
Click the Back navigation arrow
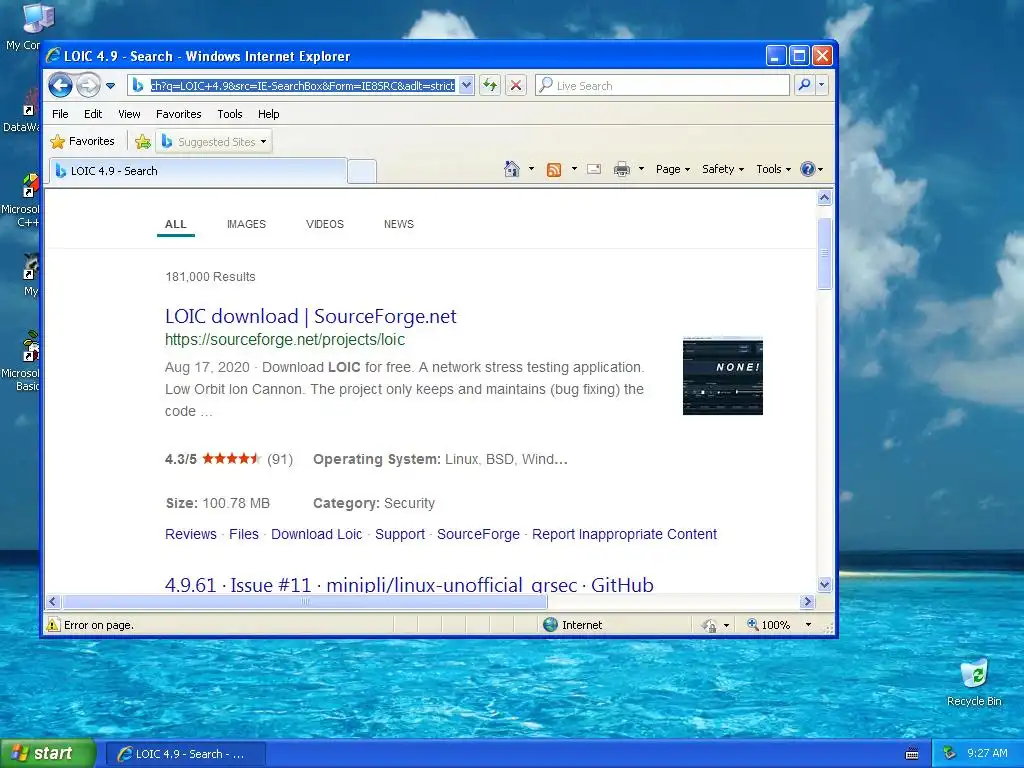pos(60,86)
